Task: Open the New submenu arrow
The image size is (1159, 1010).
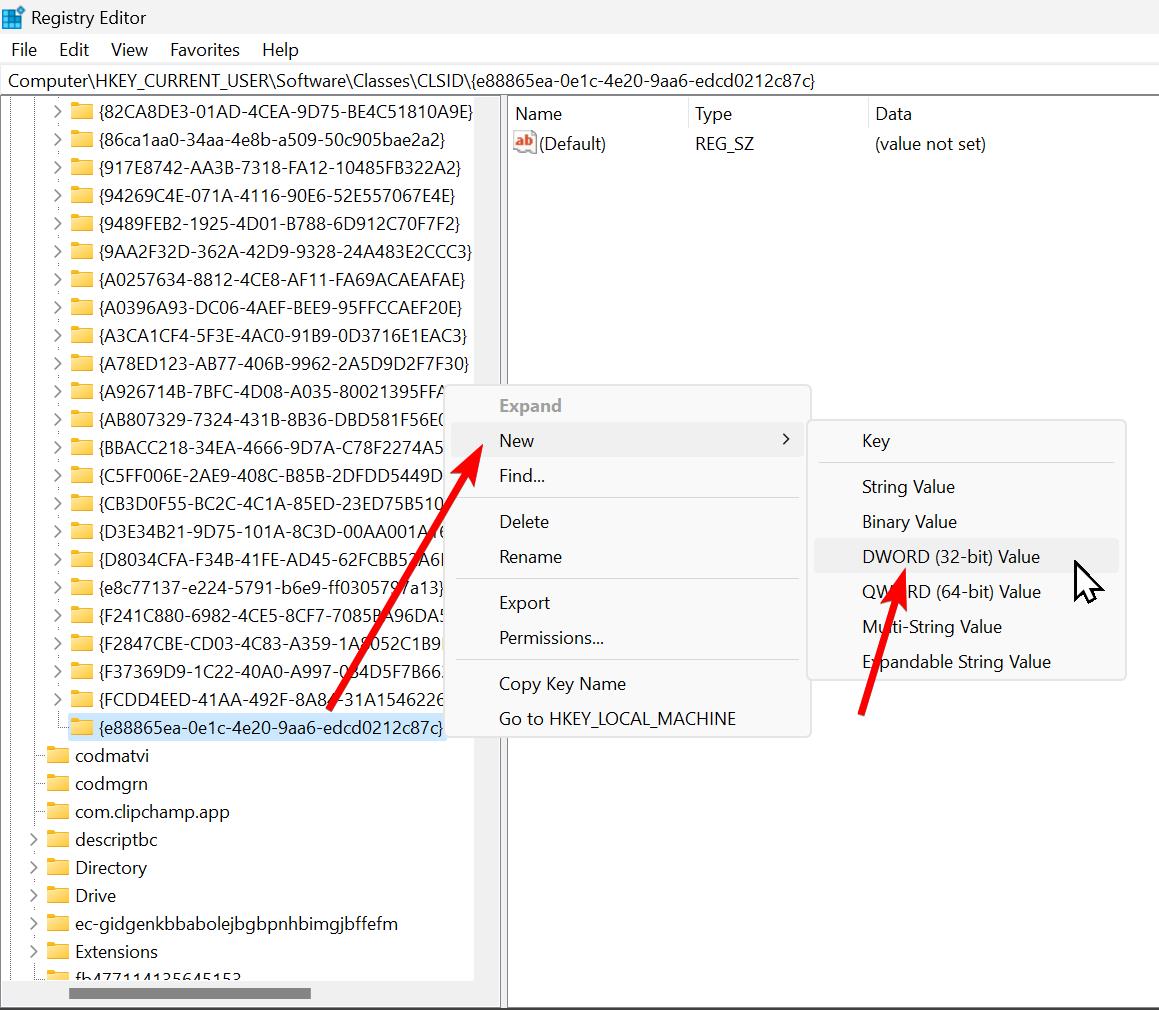Action: coord(786,440)
